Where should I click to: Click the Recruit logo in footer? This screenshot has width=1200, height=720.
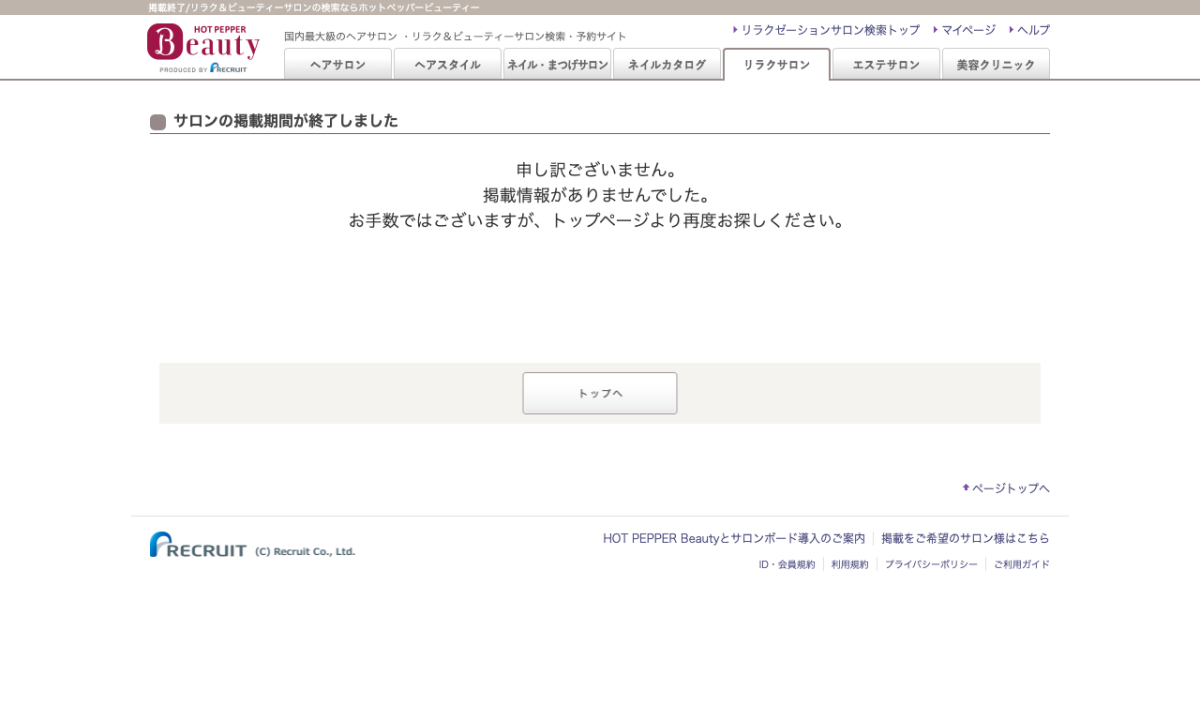click(198, 545)
